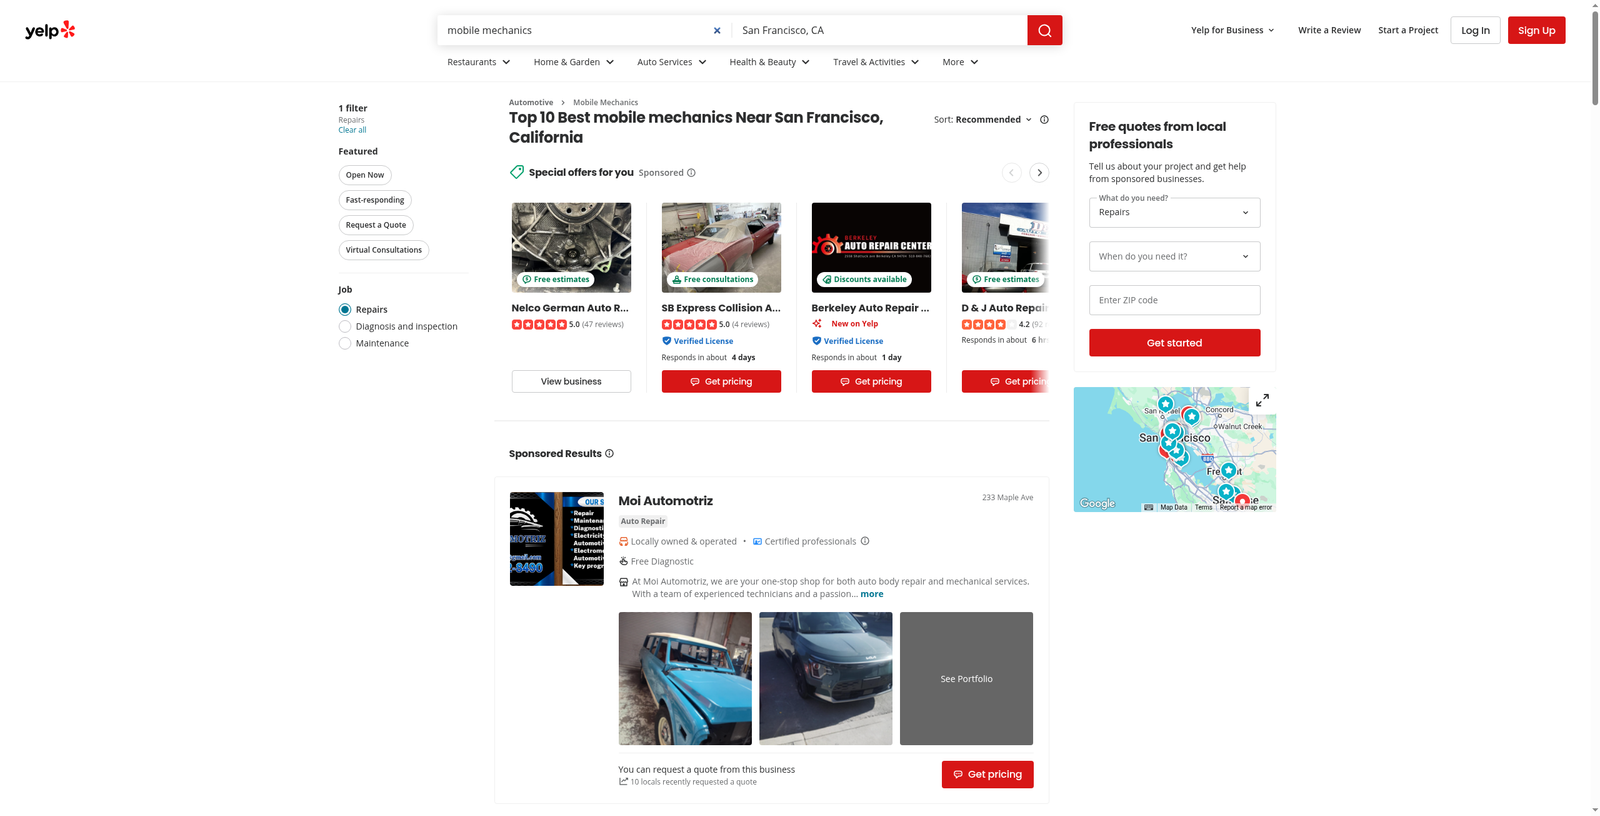1600x816 pixels.
Task: Open Moi Automotriz logo thumbnail
Action: pos(557,539)
